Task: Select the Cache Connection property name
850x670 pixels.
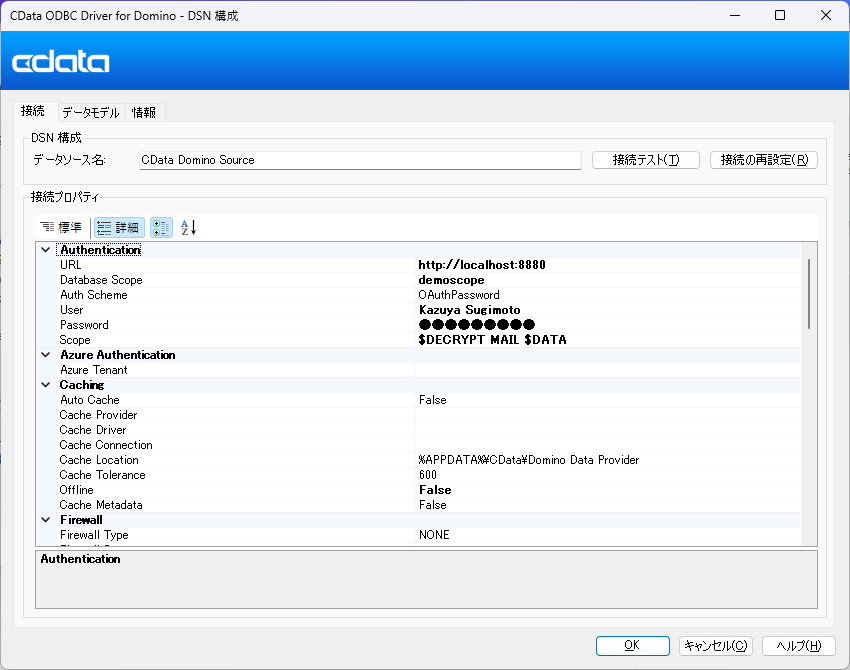Action: [106, 445]
